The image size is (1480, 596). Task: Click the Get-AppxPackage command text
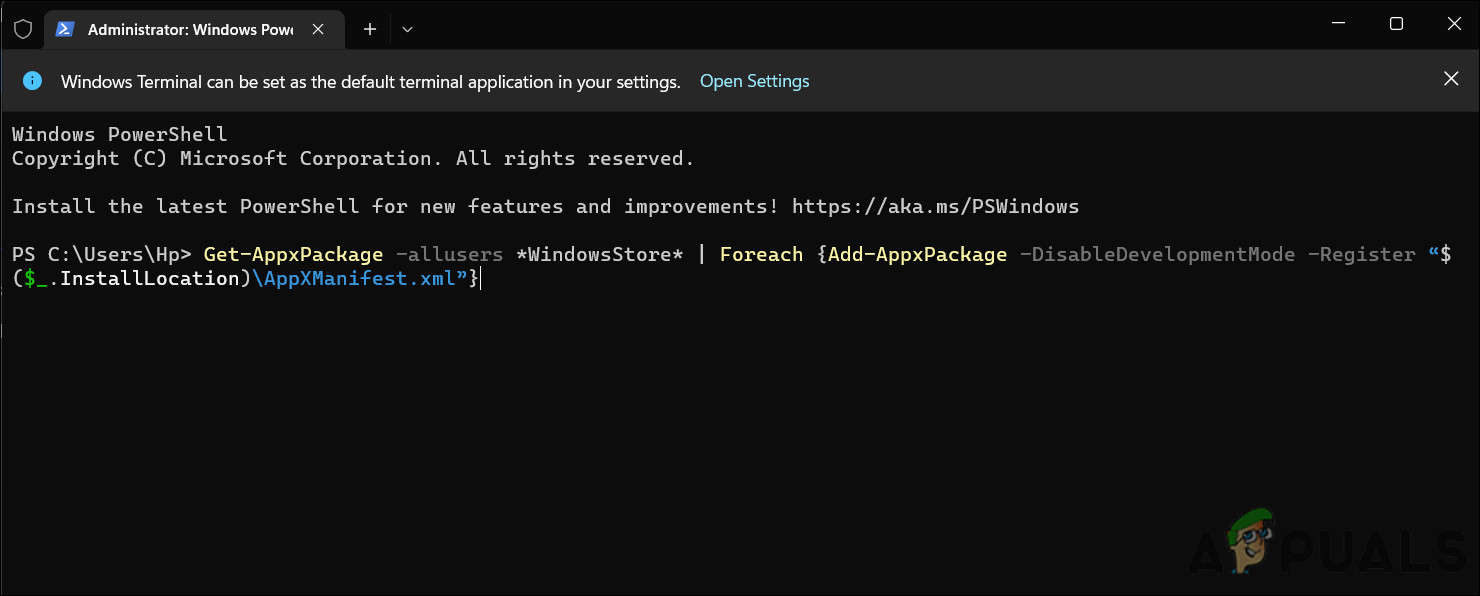coord(293,254)
